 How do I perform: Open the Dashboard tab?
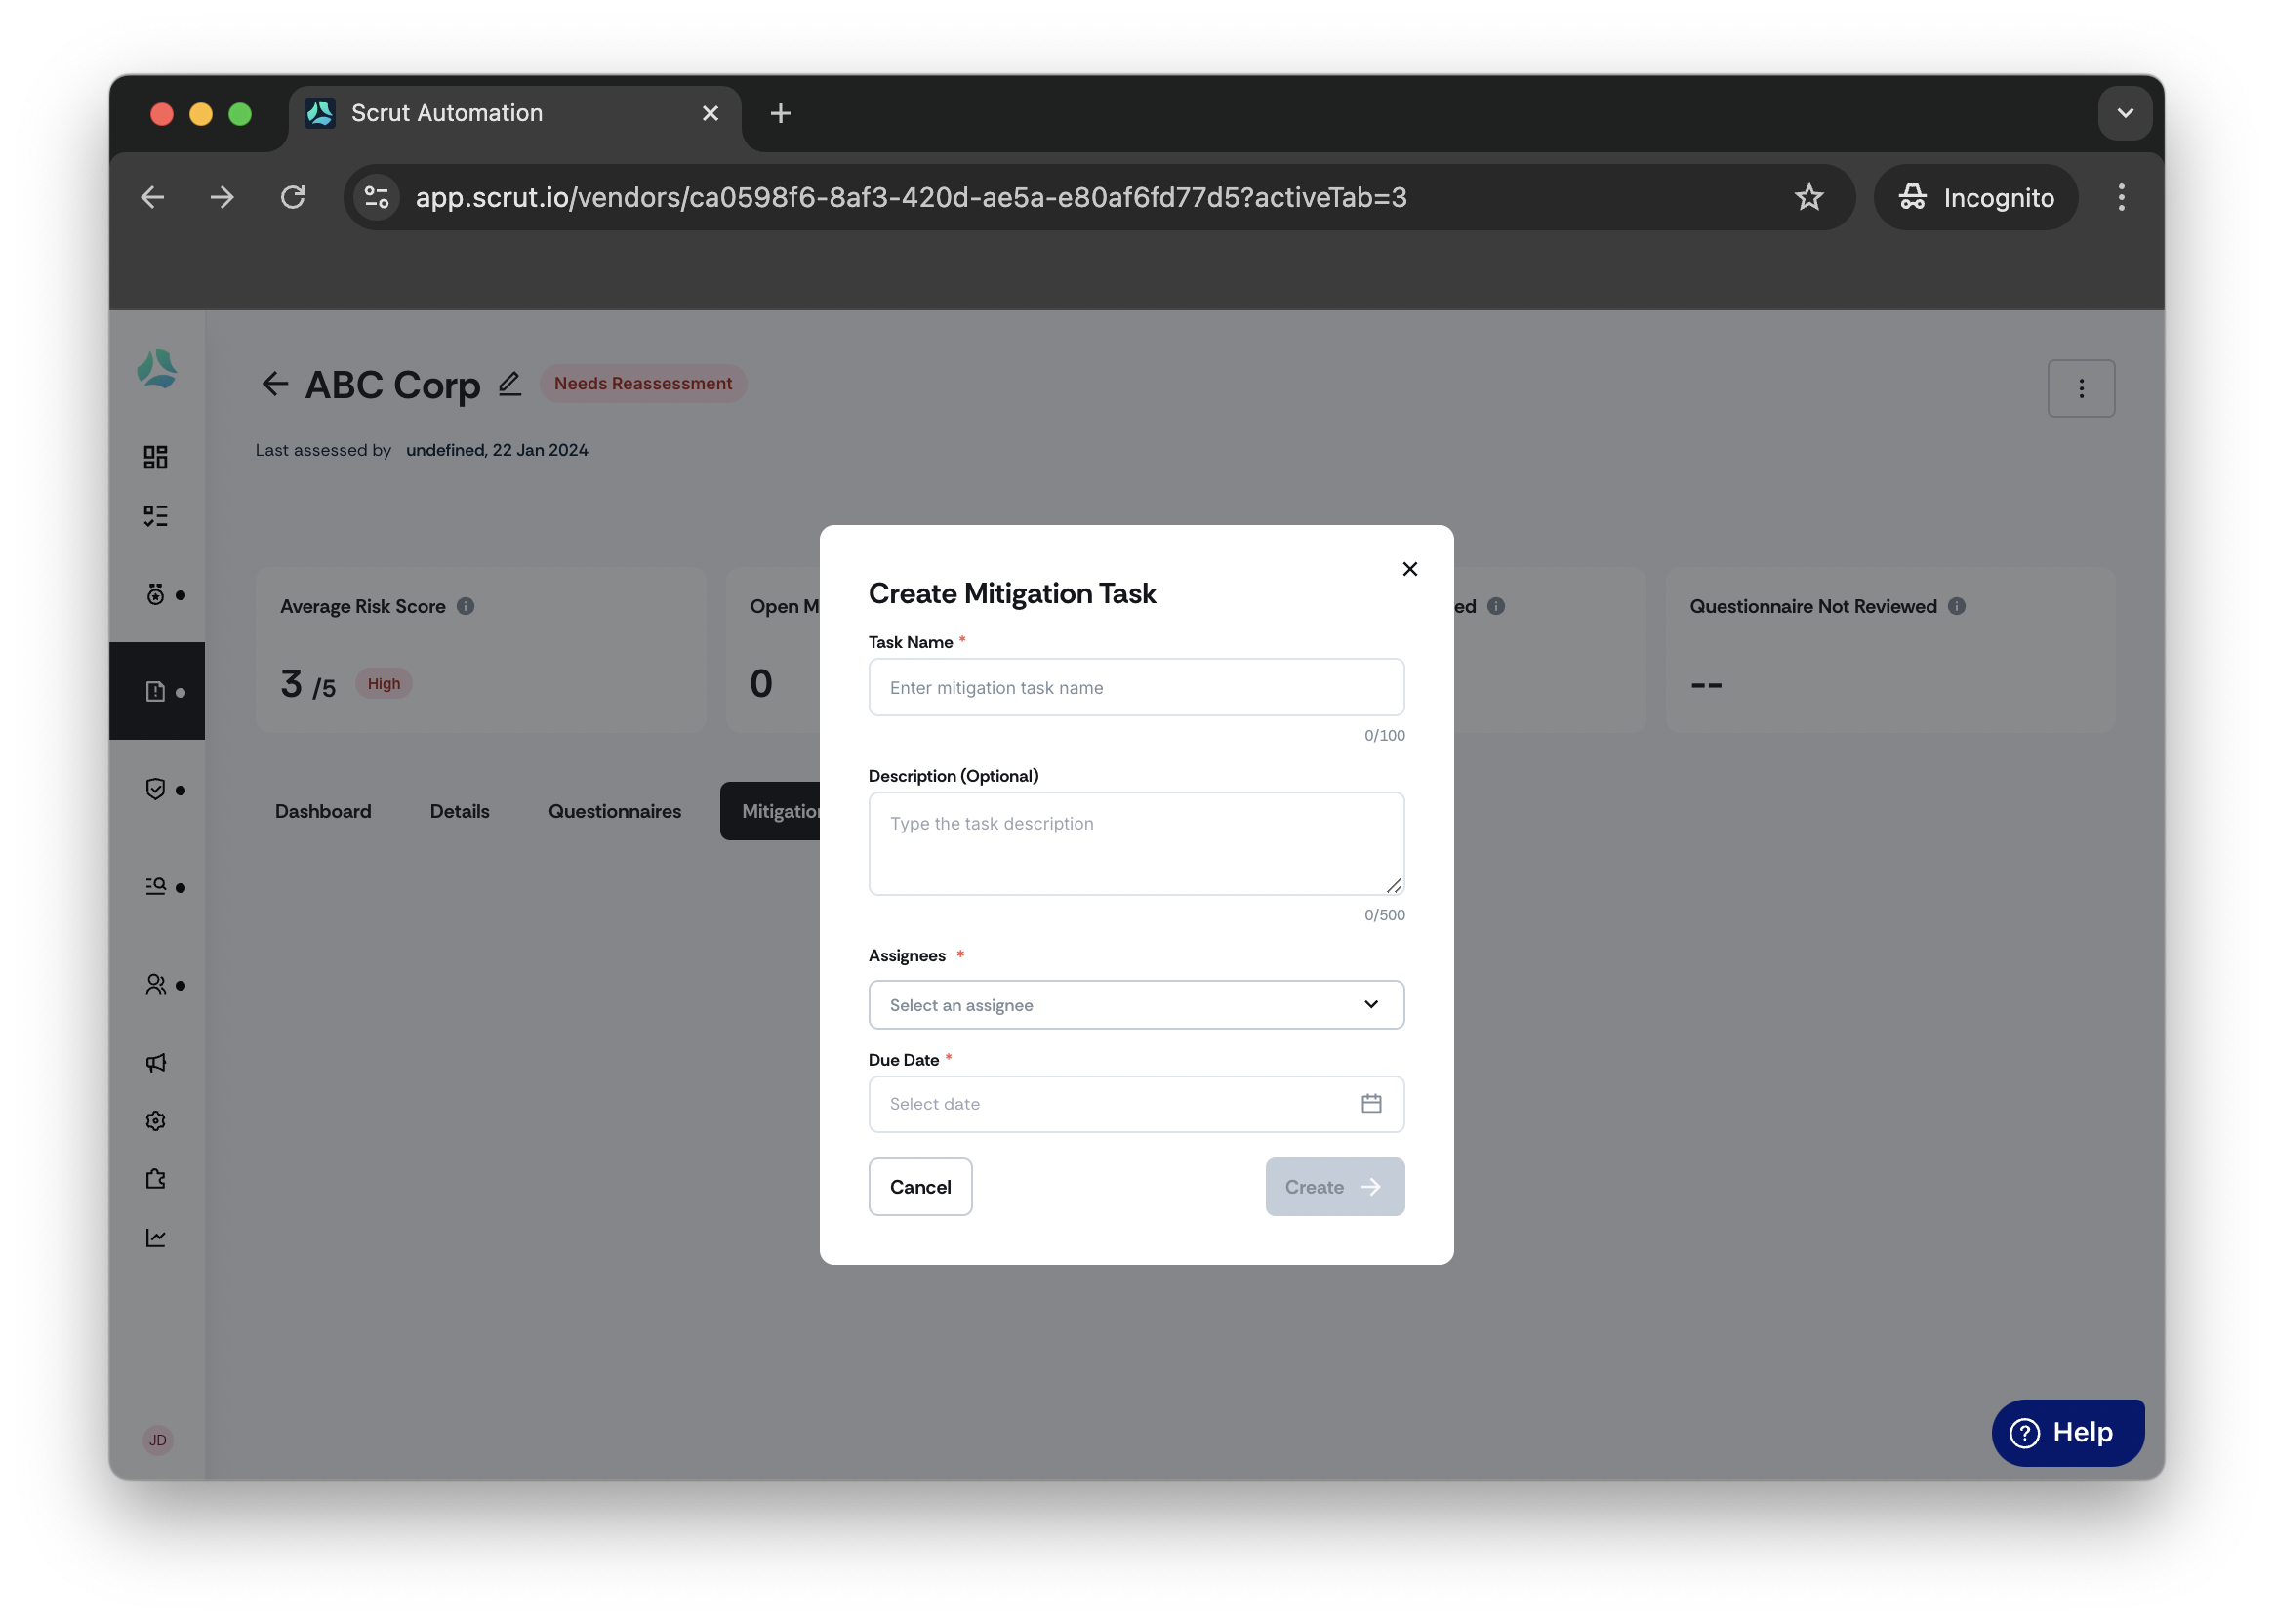(x=322, y=811)
